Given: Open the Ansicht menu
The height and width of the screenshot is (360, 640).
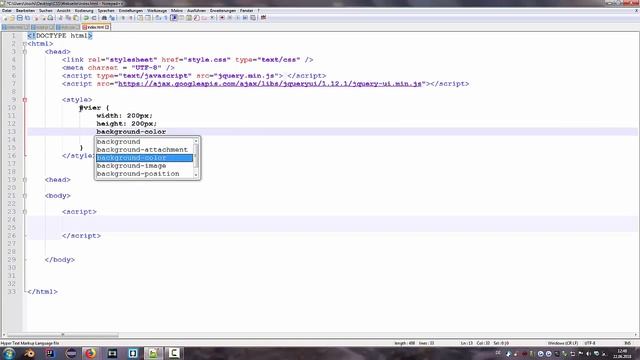Looking at the screenshot, I should [x=64, y=11].
